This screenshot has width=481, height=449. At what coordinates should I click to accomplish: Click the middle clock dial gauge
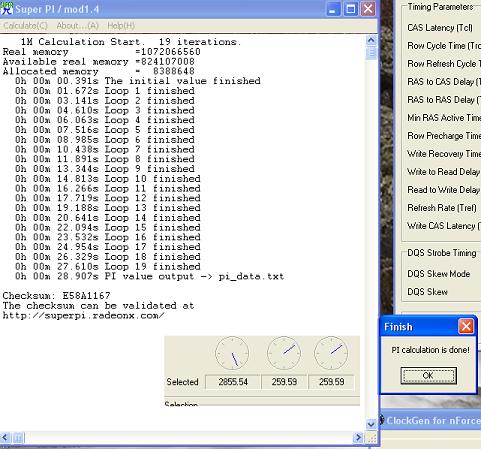pos(284,353)
